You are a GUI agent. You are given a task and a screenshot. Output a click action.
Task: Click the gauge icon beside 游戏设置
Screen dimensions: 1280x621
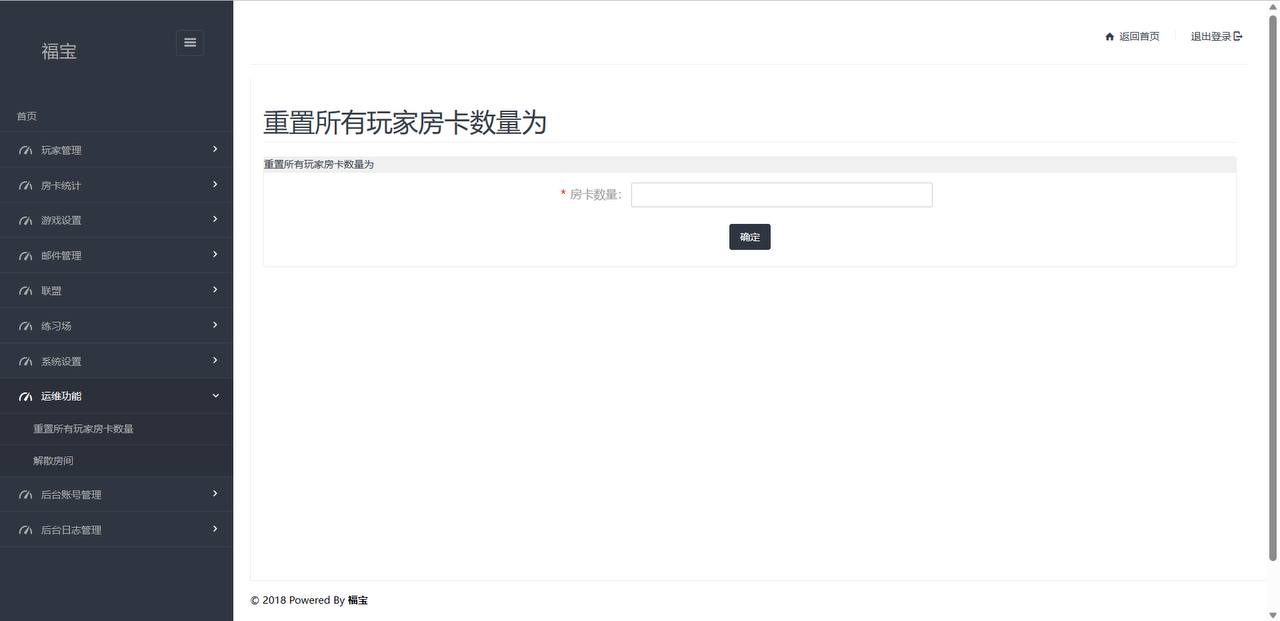(26, 221)
